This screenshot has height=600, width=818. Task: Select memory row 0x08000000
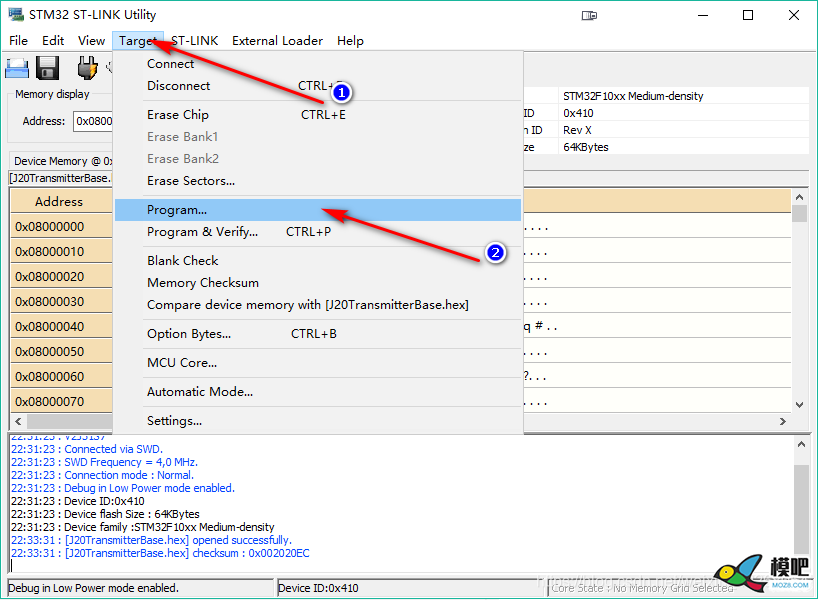(x=61, y=226)
